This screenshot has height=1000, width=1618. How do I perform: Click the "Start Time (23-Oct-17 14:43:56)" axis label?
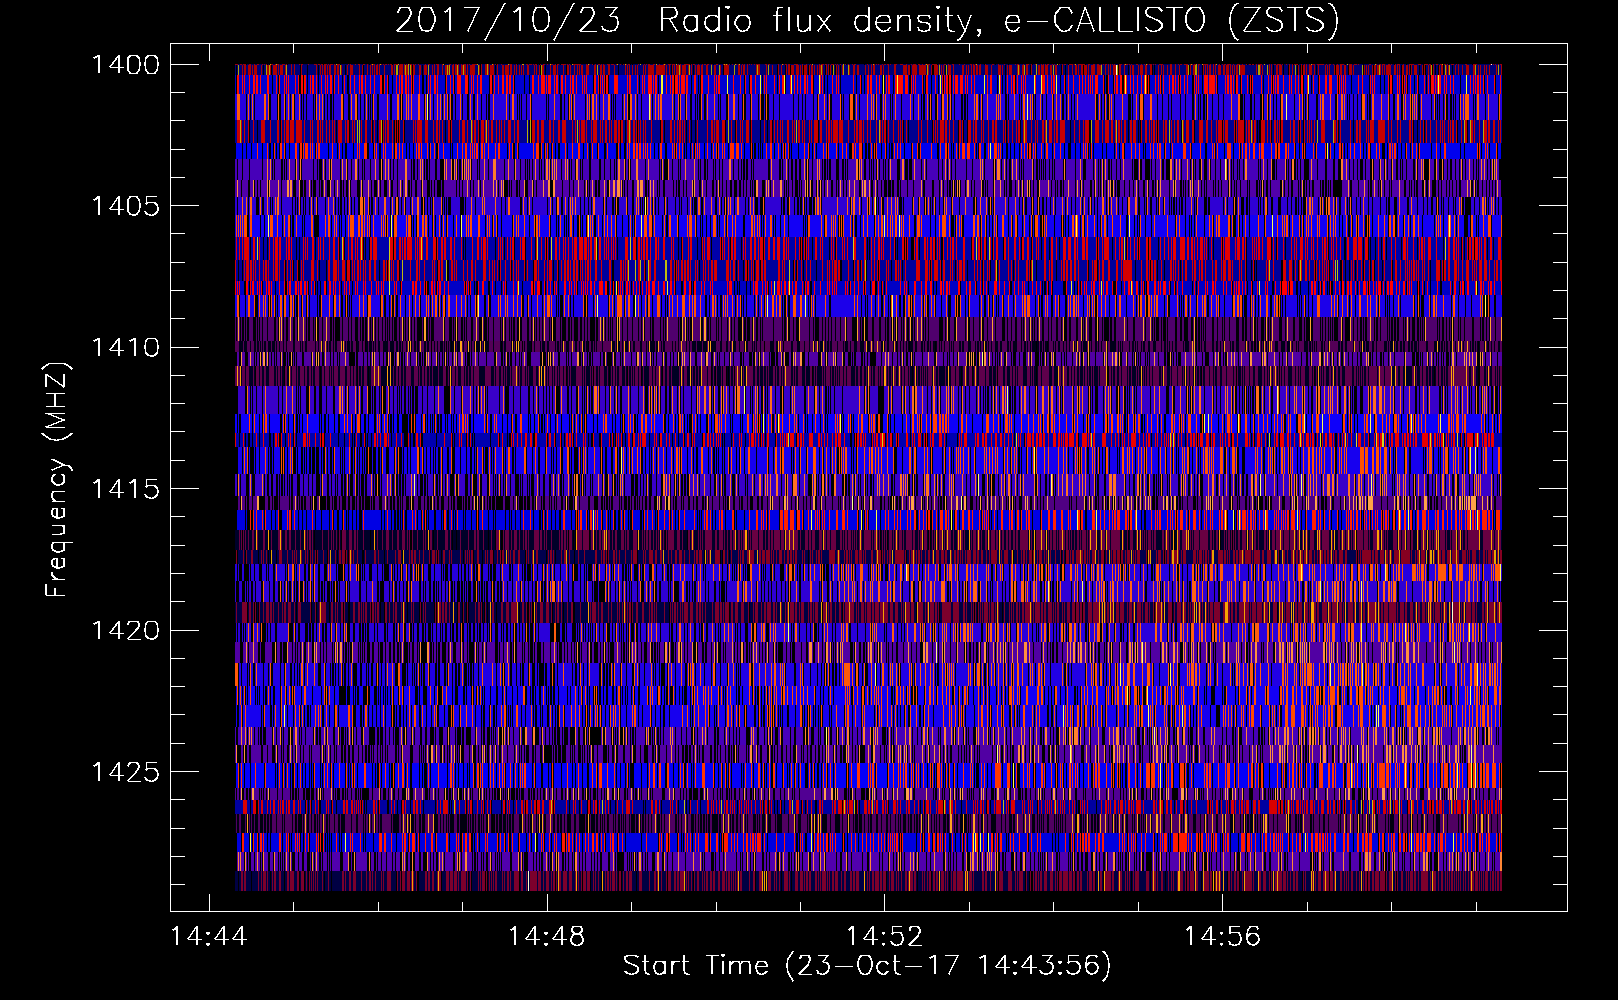pyautogui.click(x=867, y=966)
